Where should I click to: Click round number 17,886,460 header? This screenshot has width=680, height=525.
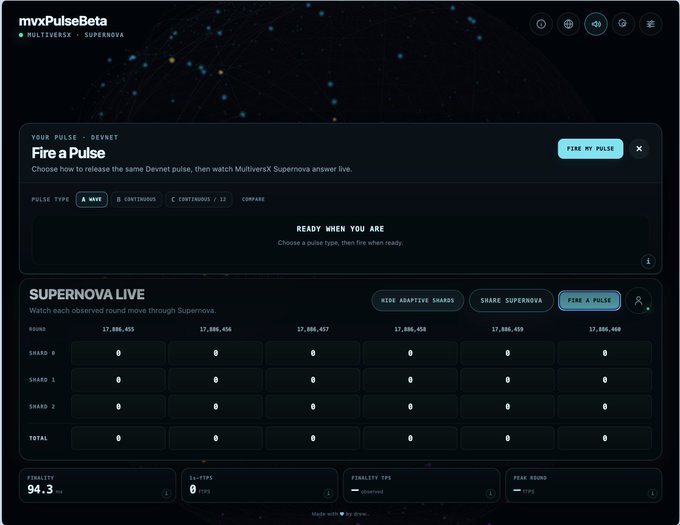click(605, 329)
